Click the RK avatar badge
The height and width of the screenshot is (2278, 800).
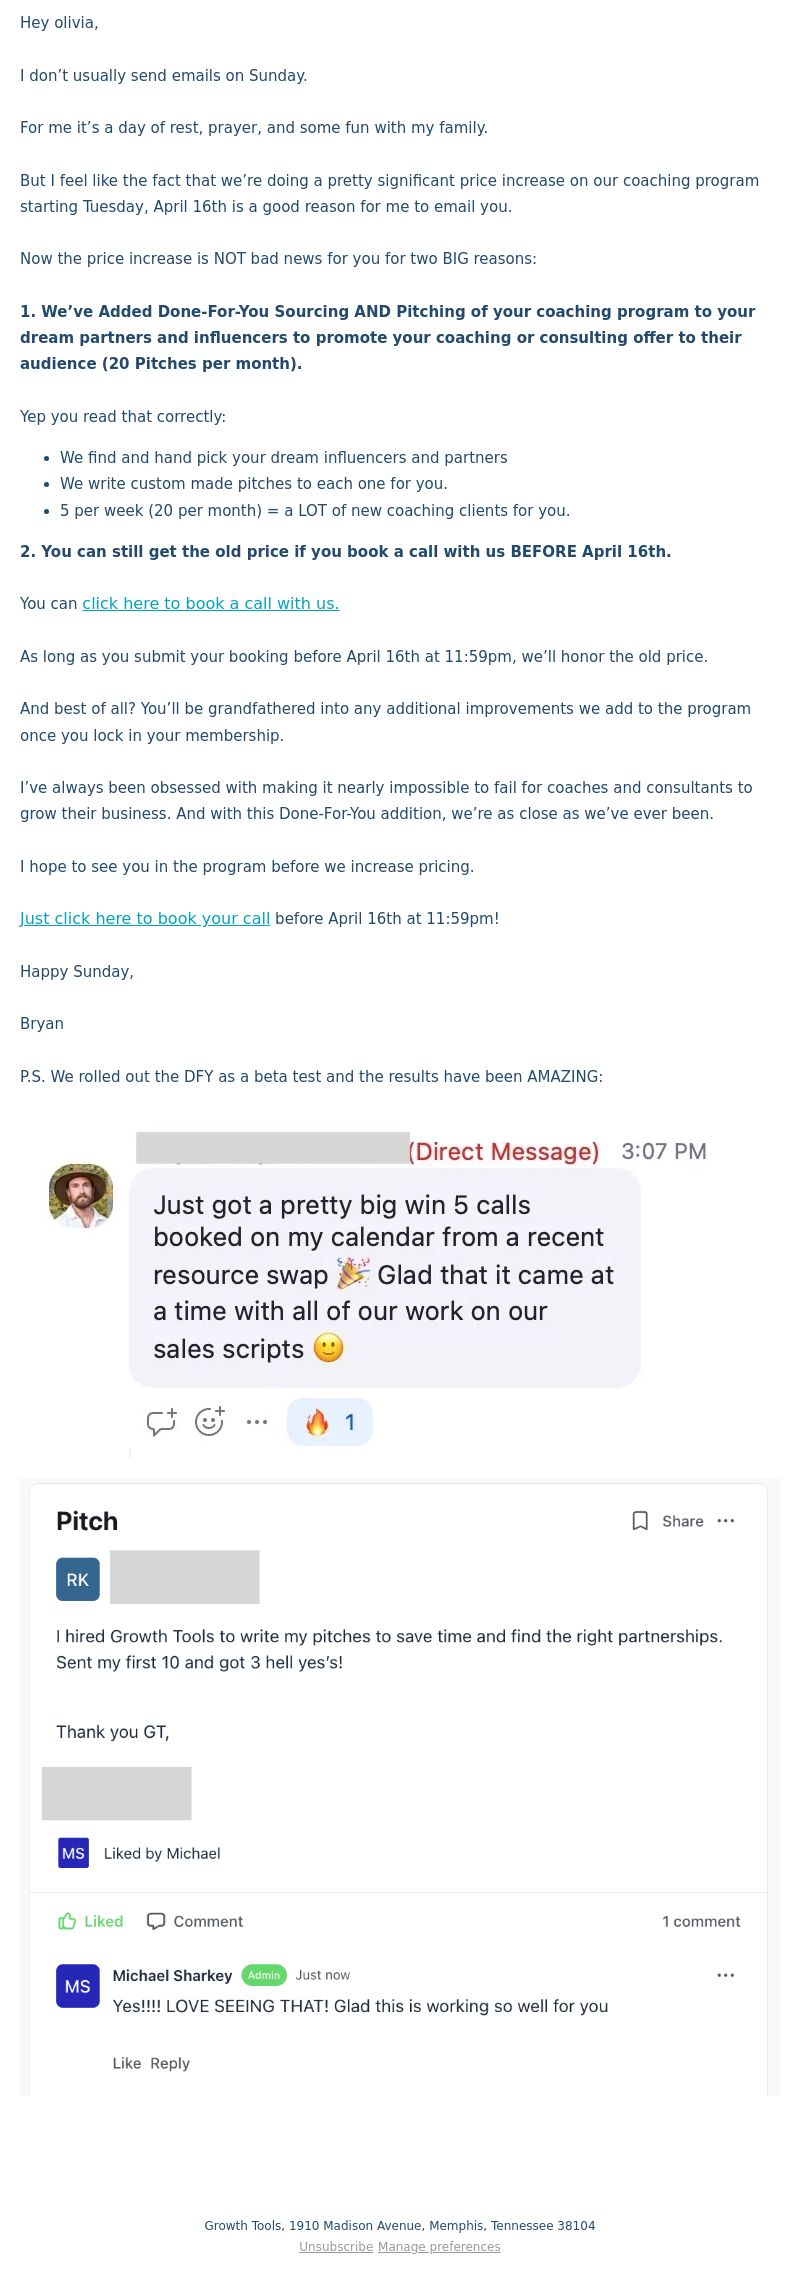(x=78, y=1579)
